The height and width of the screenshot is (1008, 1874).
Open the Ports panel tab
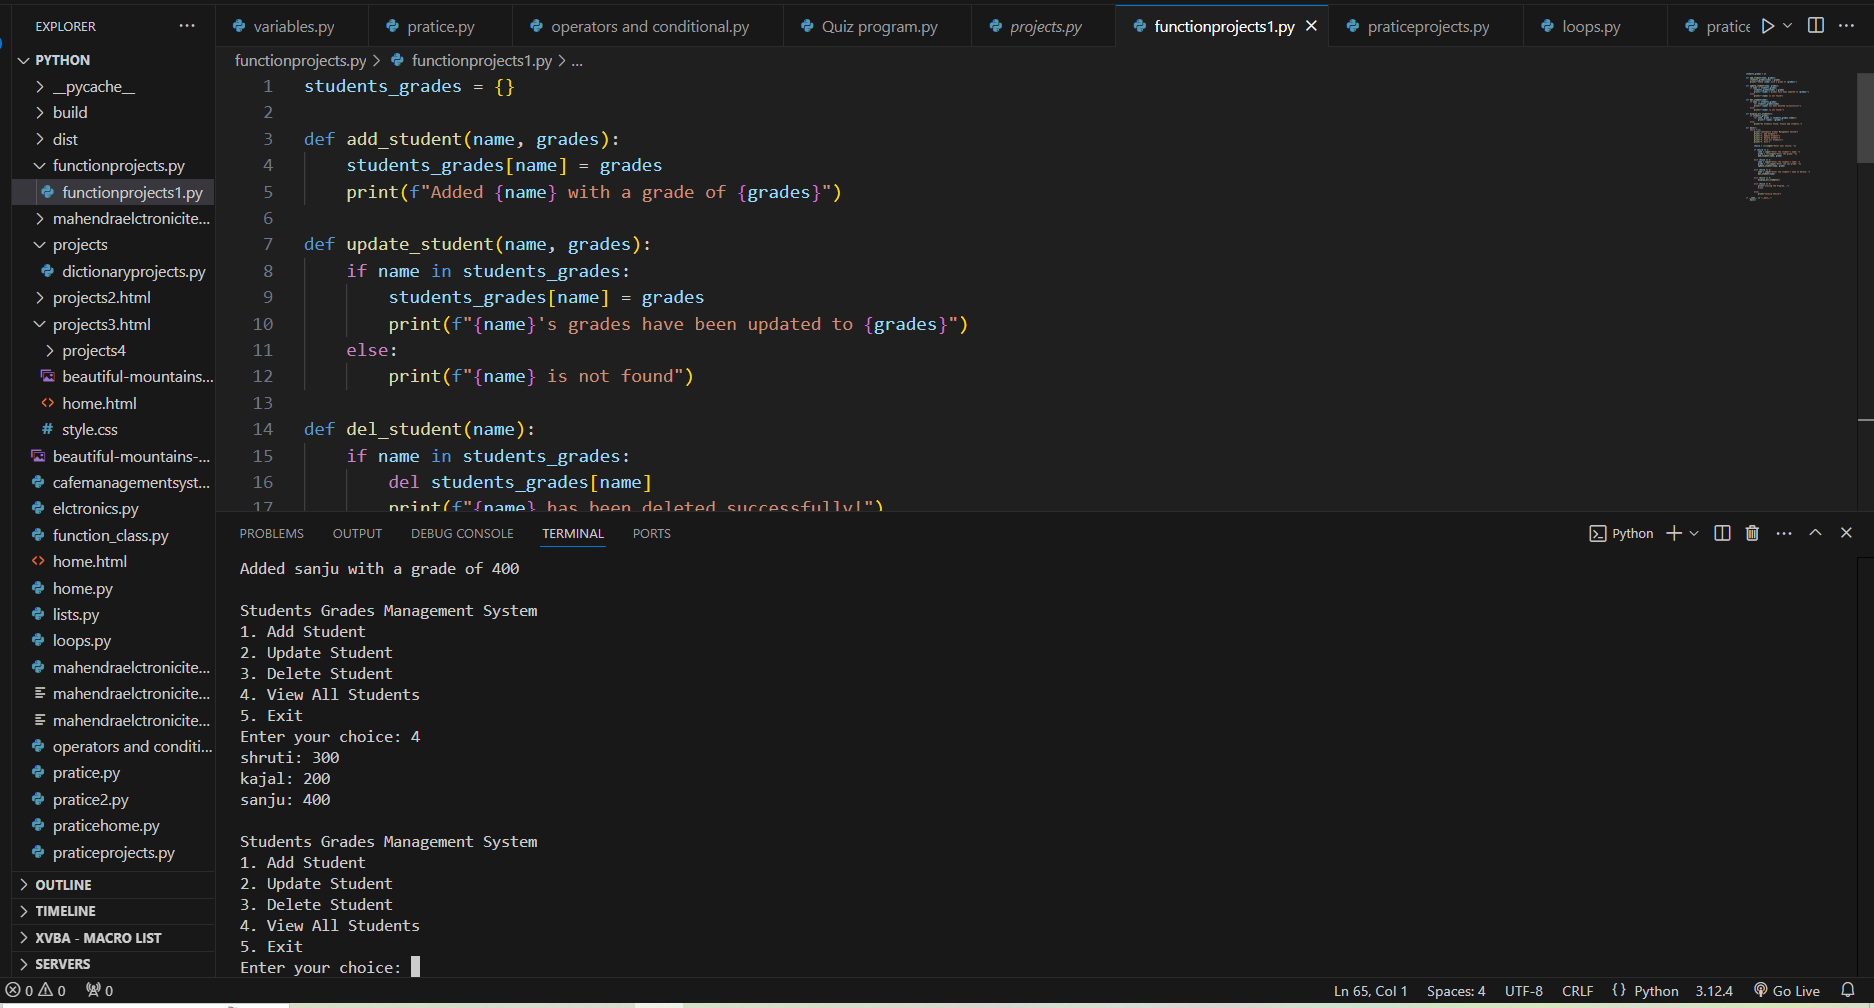tap(651, 534)
